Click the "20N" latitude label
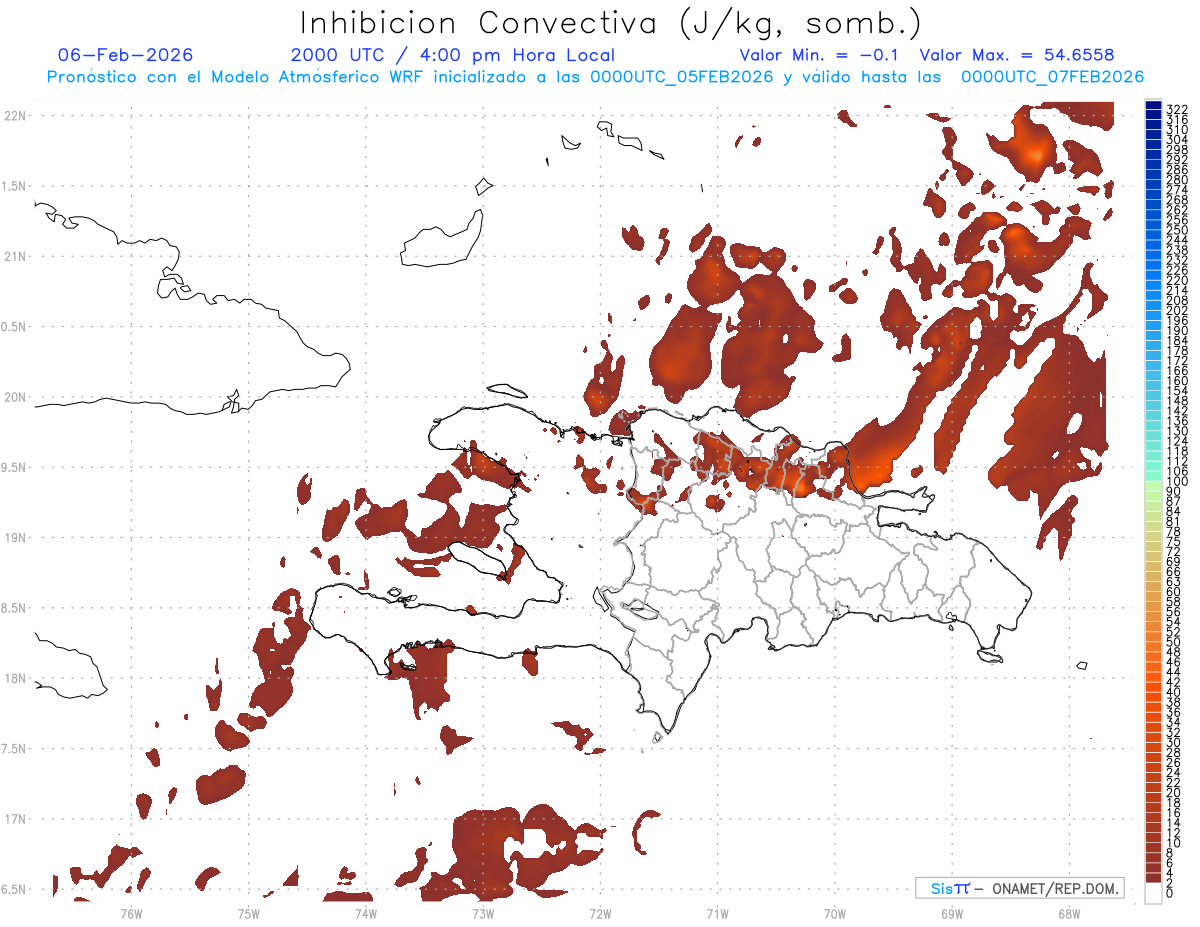 pyautogui.click(x=15, y=397)
